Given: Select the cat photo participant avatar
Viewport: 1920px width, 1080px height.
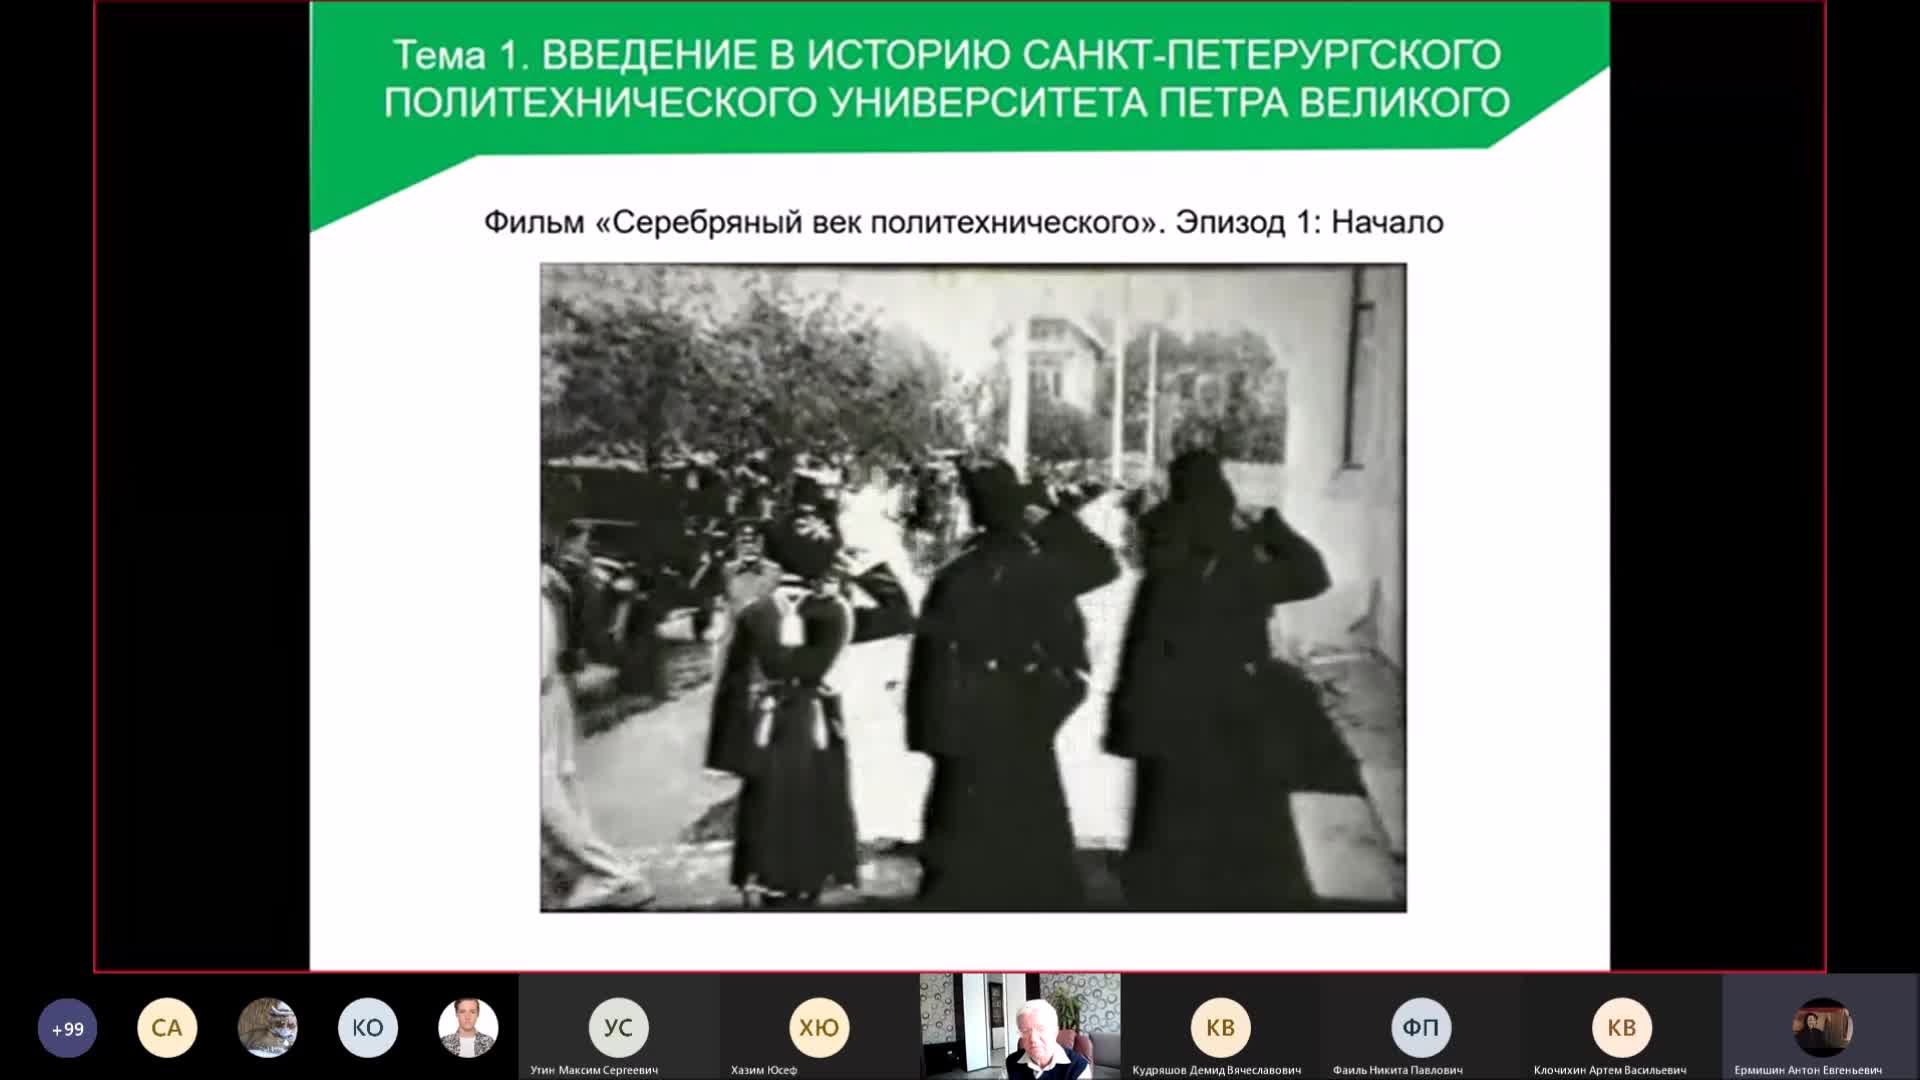Looking at the screenshot, I should tap(267, 1028).
